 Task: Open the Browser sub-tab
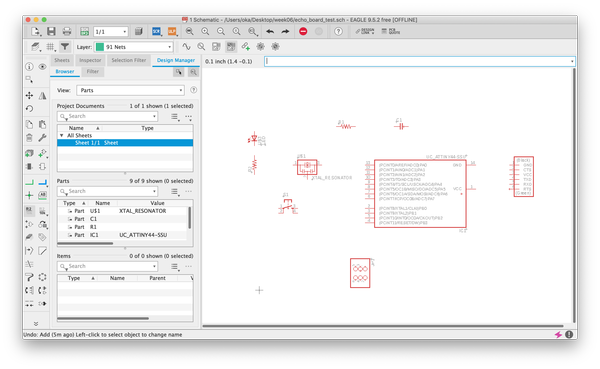coord(65,72)
